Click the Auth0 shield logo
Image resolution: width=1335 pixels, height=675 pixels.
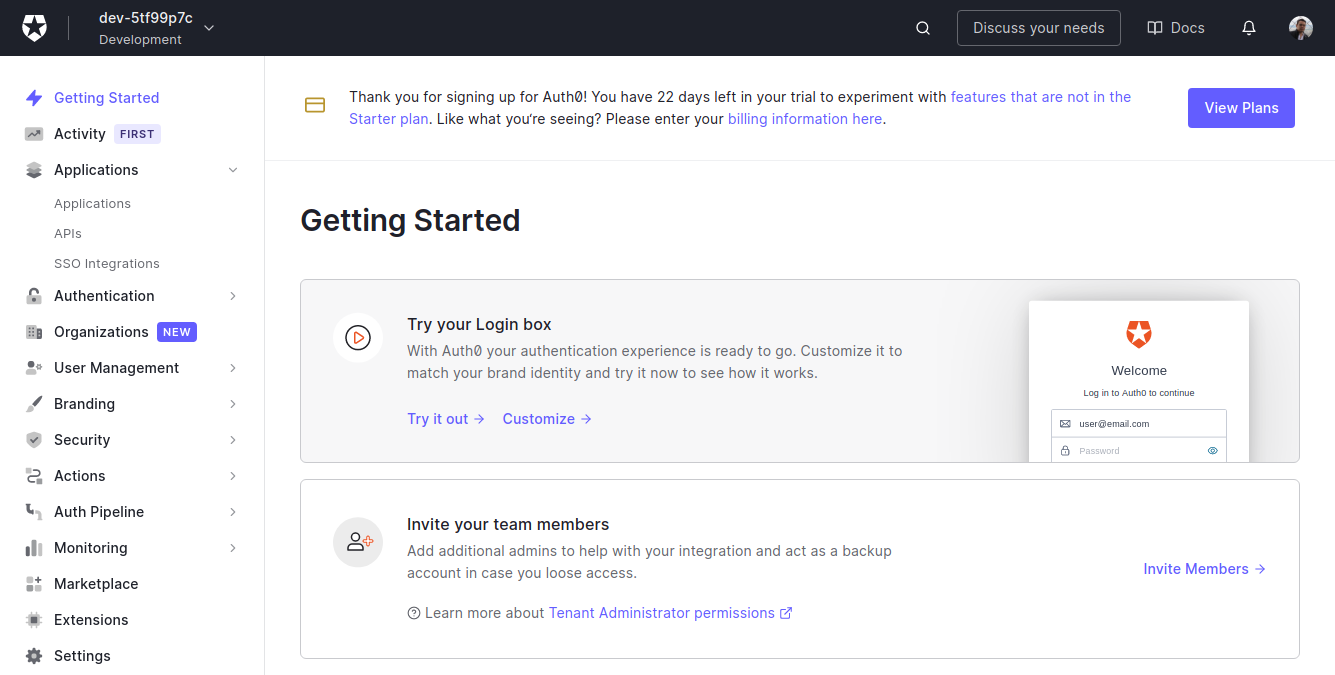tap(34, 27)
